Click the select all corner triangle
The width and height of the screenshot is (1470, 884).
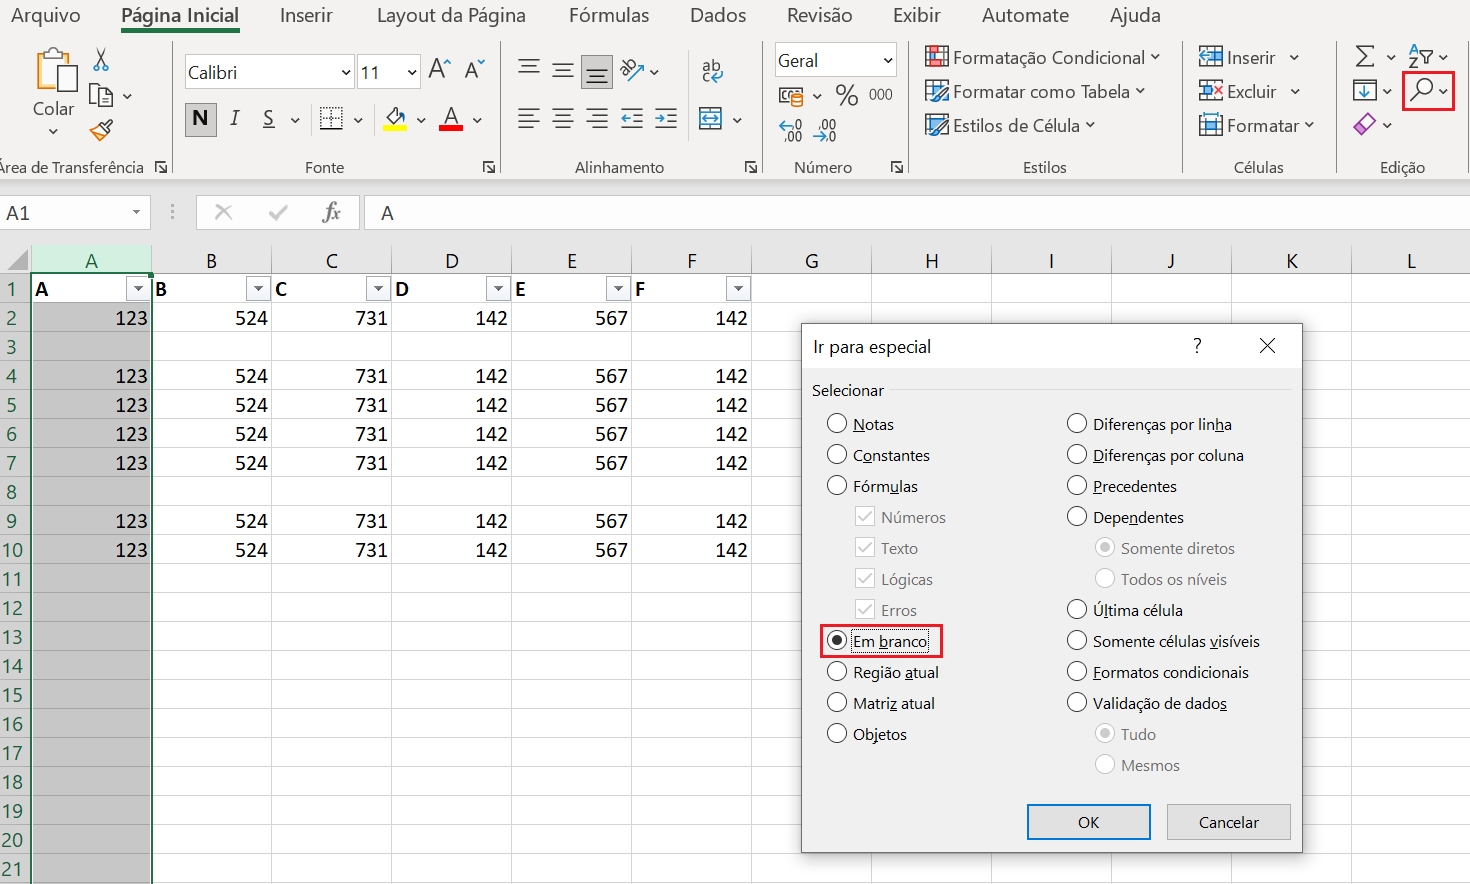point(17,261)
